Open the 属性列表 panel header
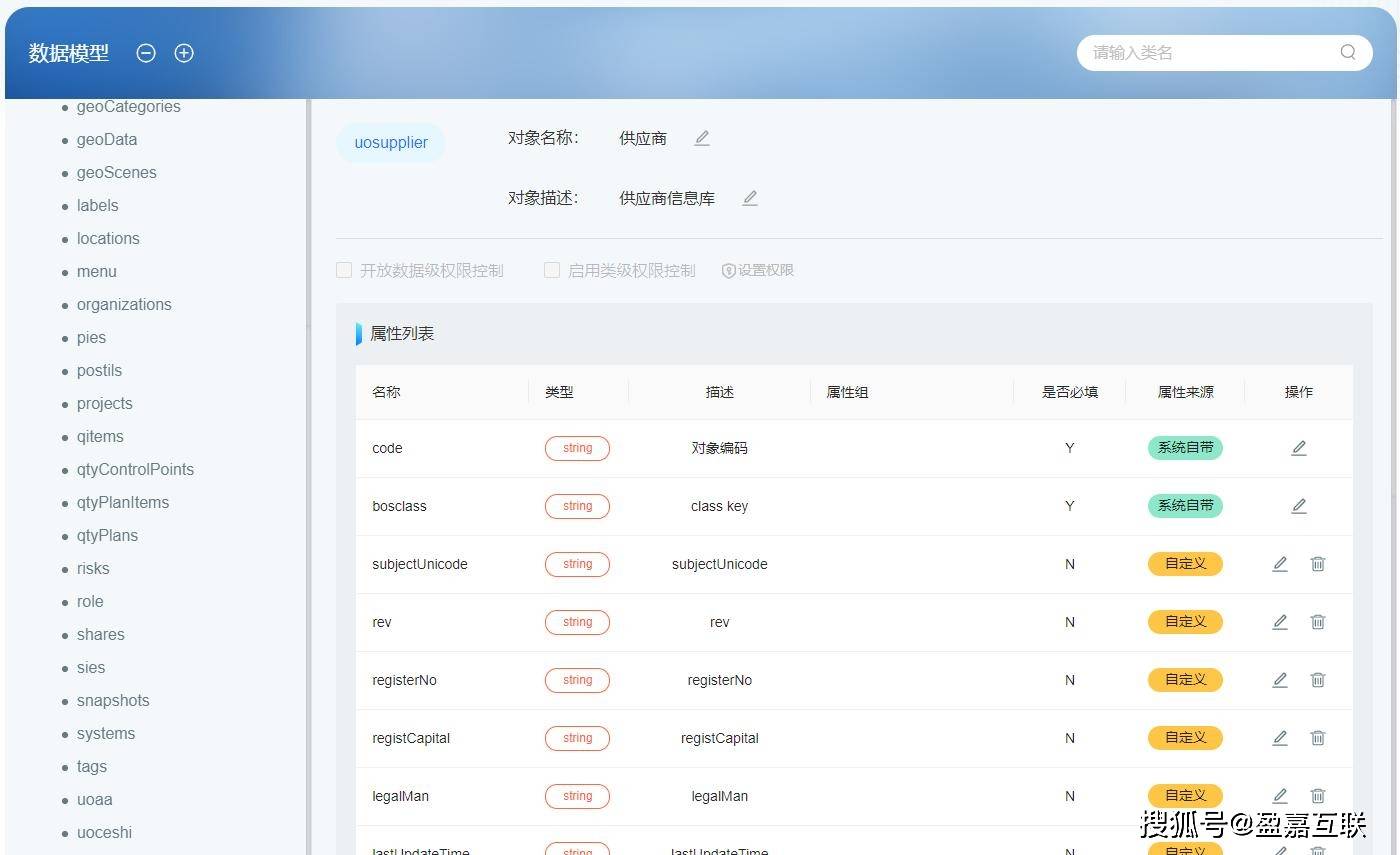 (x=400, y=333)
